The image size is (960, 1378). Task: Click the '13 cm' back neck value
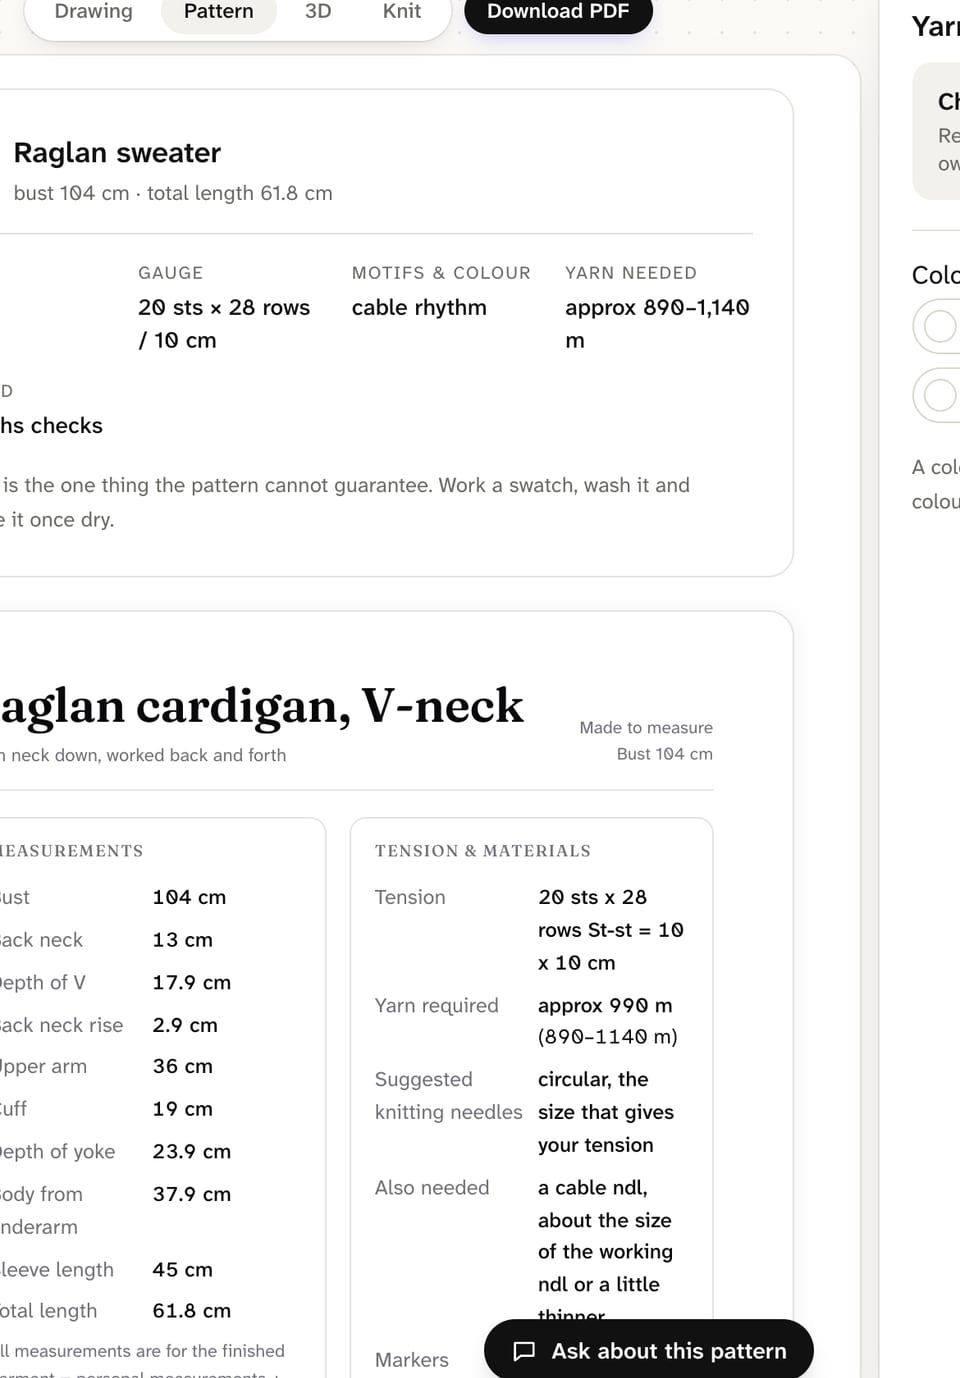click(x=182, y=940)
